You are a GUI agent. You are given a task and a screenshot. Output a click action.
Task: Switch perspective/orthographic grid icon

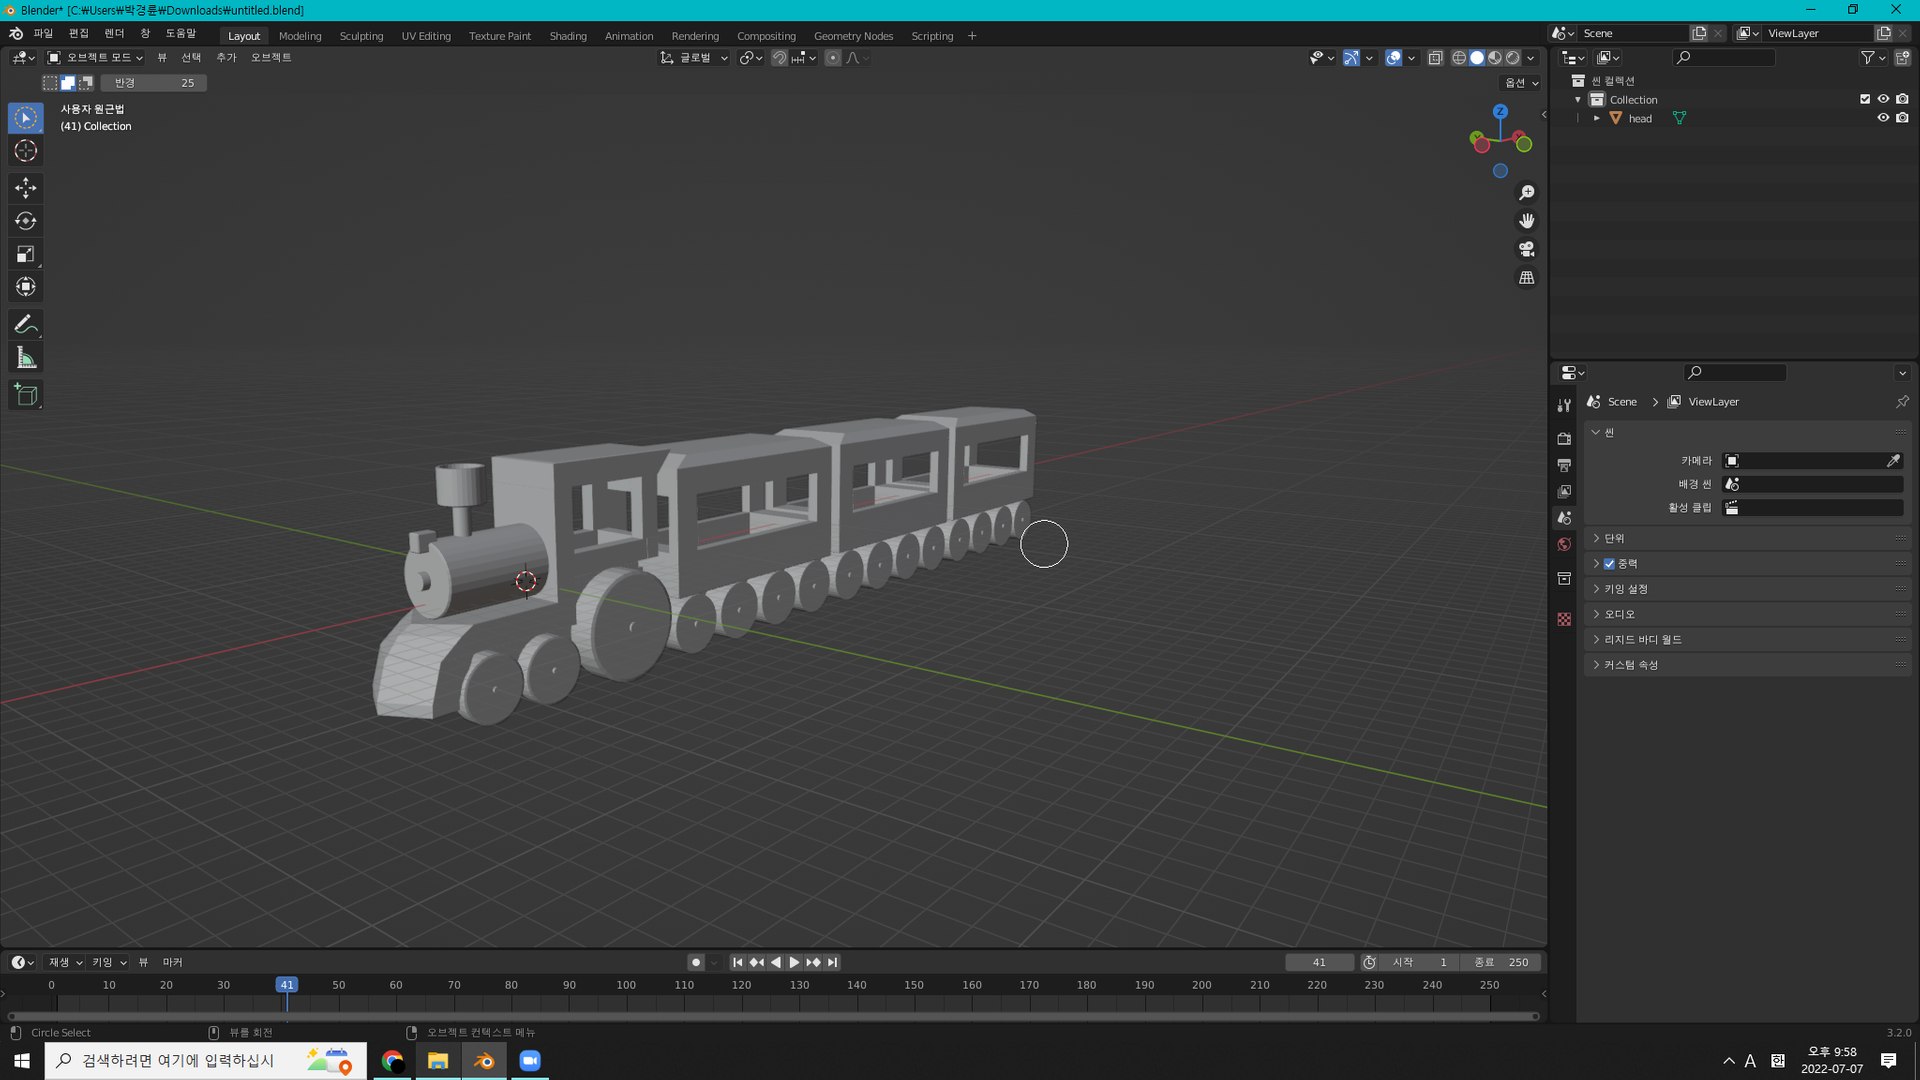coord(1527,277)
